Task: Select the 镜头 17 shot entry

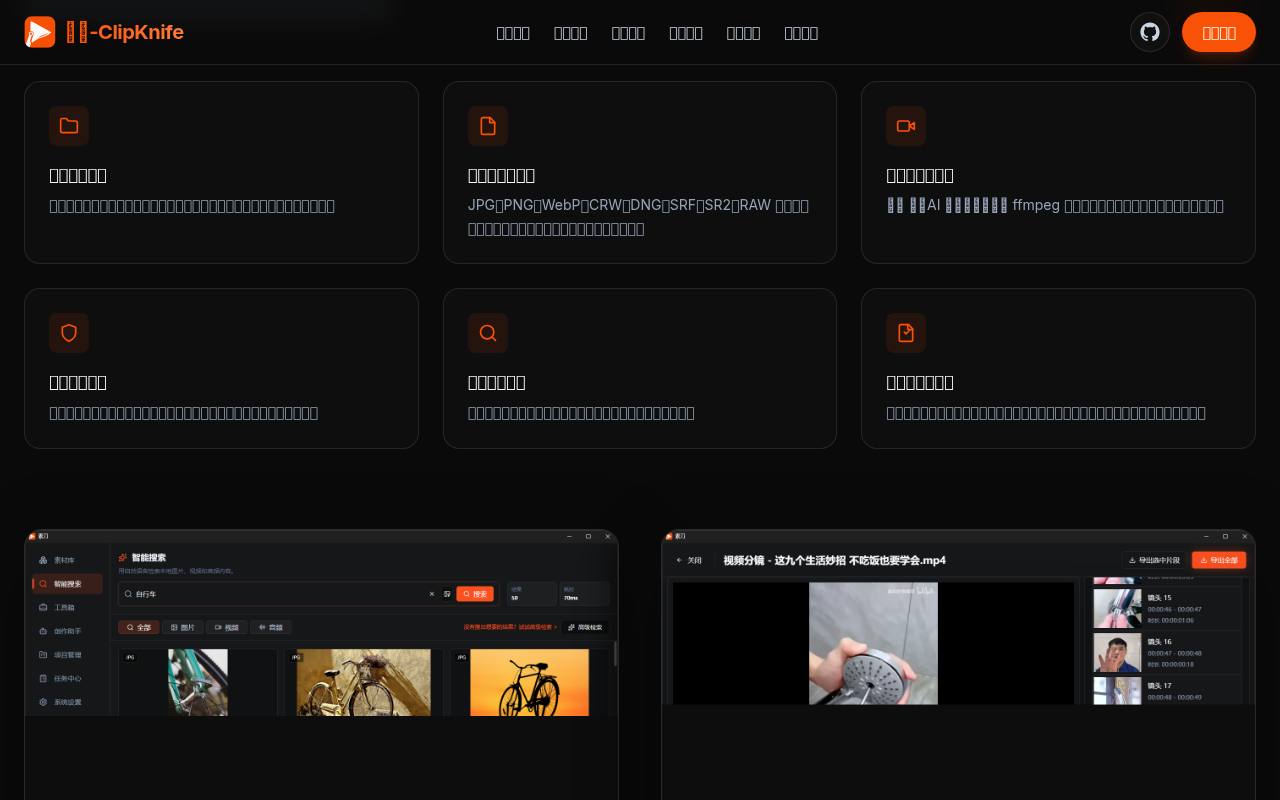Action: point(1167,690)
